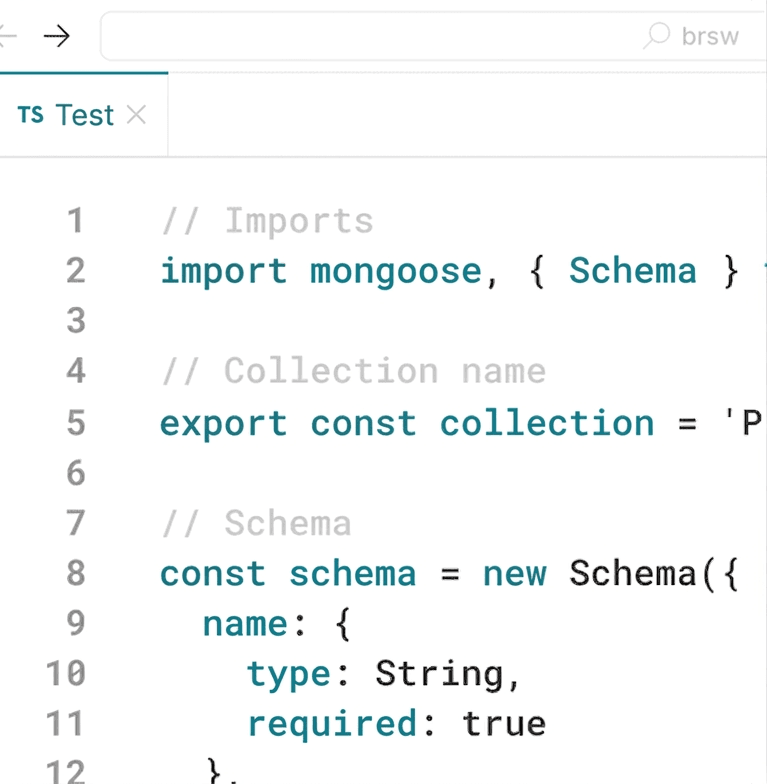
Task: Click the magnifier search icon
Action: (x=656, y=37)
